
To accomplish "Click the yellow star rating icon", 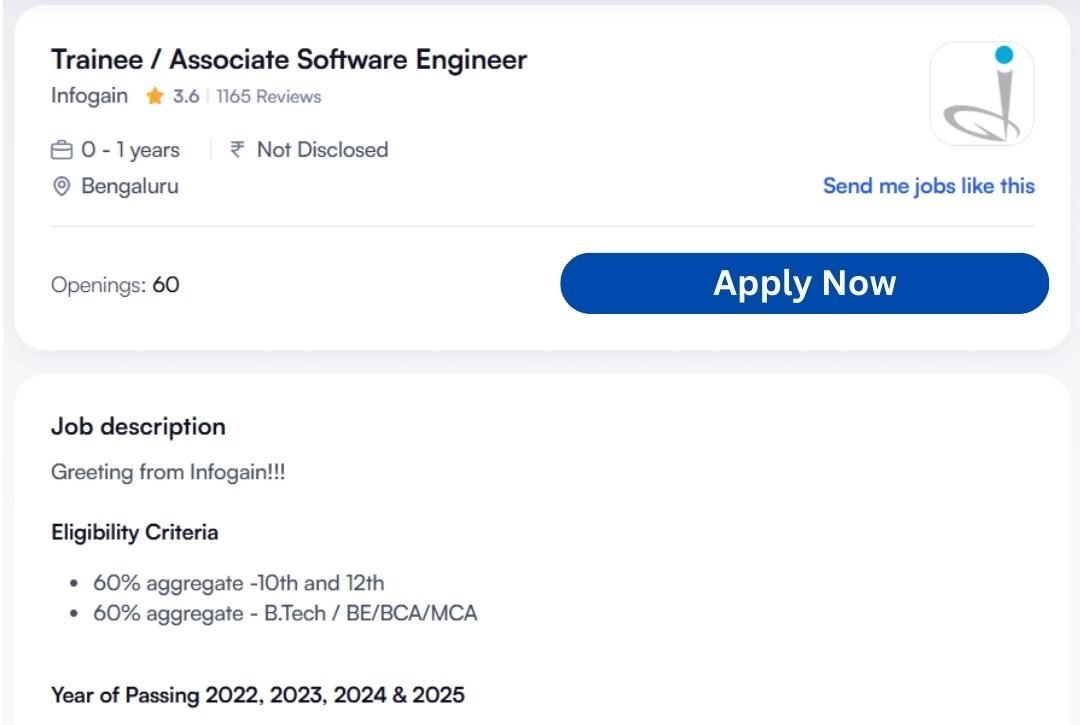I will point(154,97).
